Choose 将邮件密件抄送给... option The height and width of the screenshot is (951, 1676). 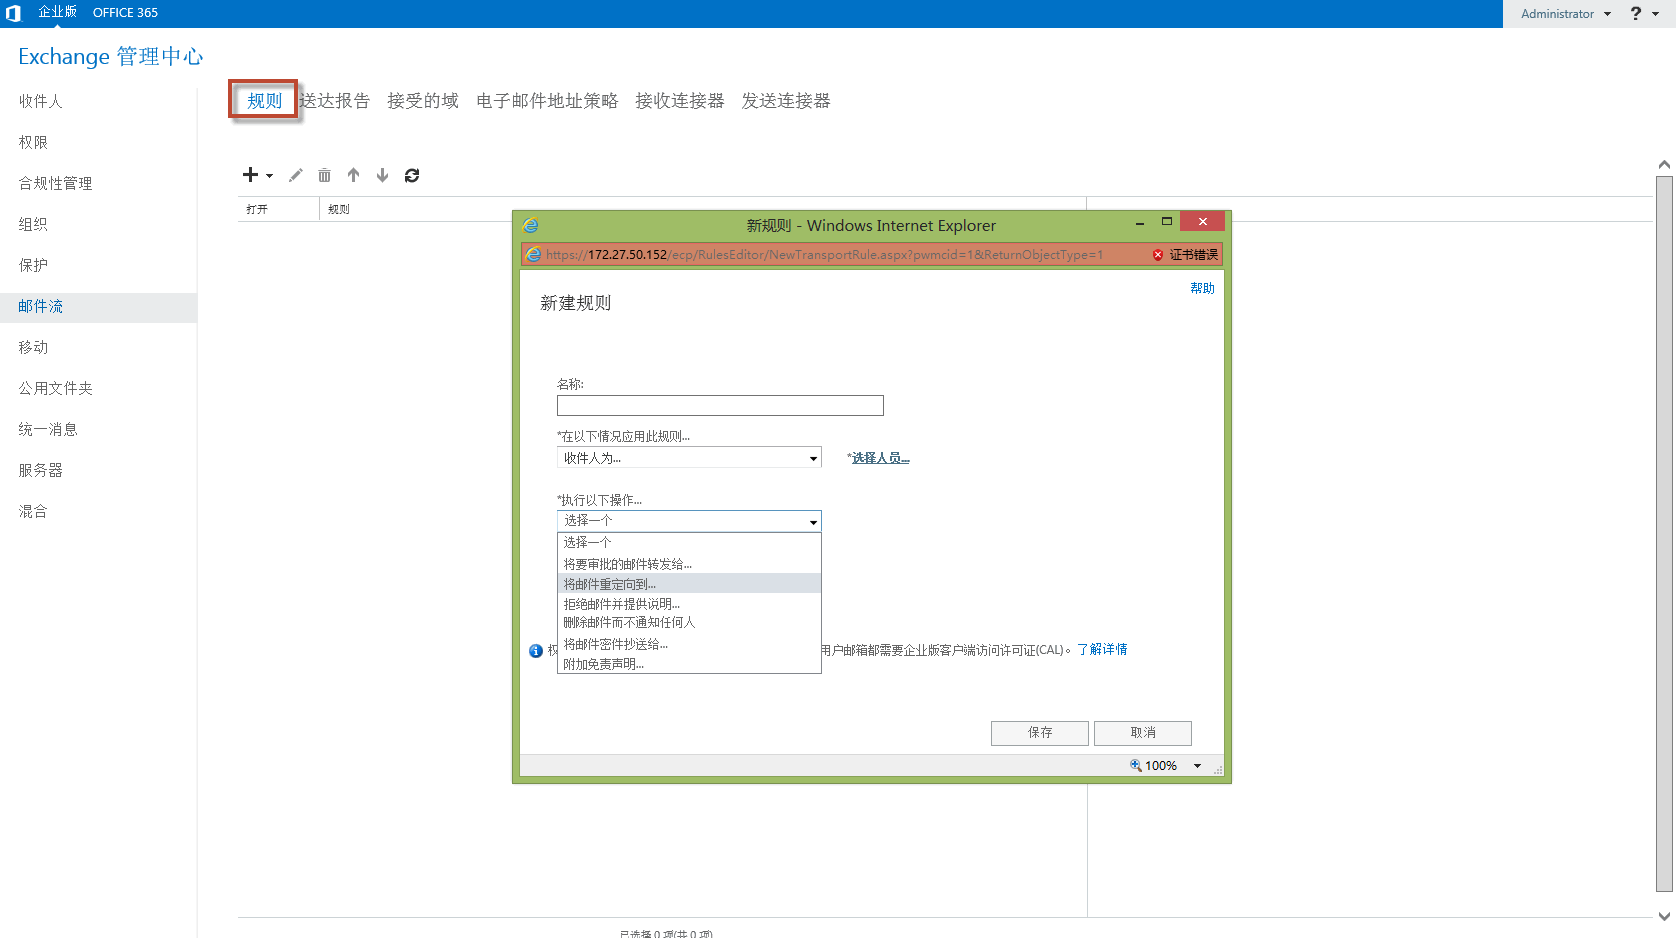click(689, 644)
